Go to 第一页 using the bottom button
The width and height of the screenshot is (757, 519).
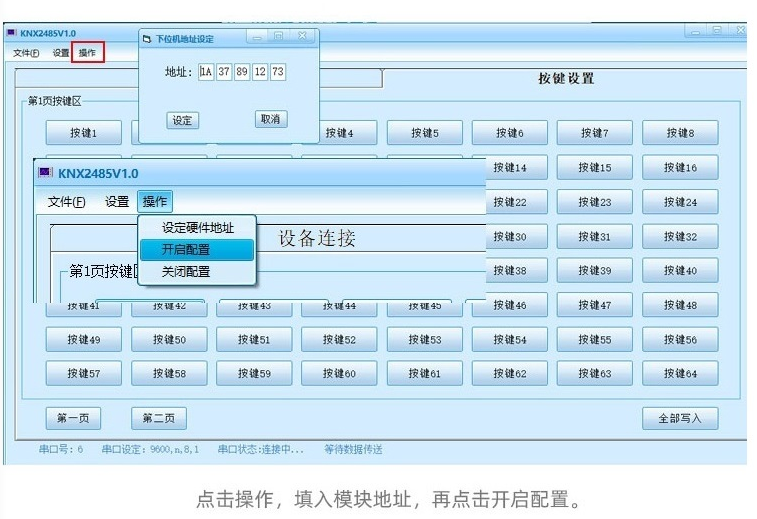tap(73, 418)
